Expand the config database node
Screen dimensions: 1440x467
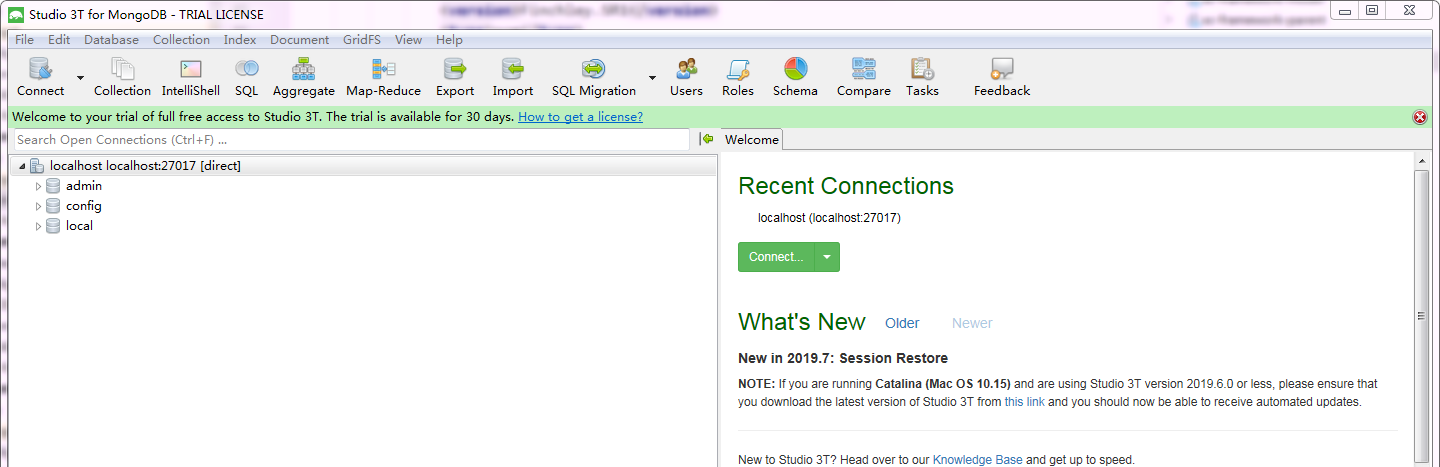pos(39,206)
